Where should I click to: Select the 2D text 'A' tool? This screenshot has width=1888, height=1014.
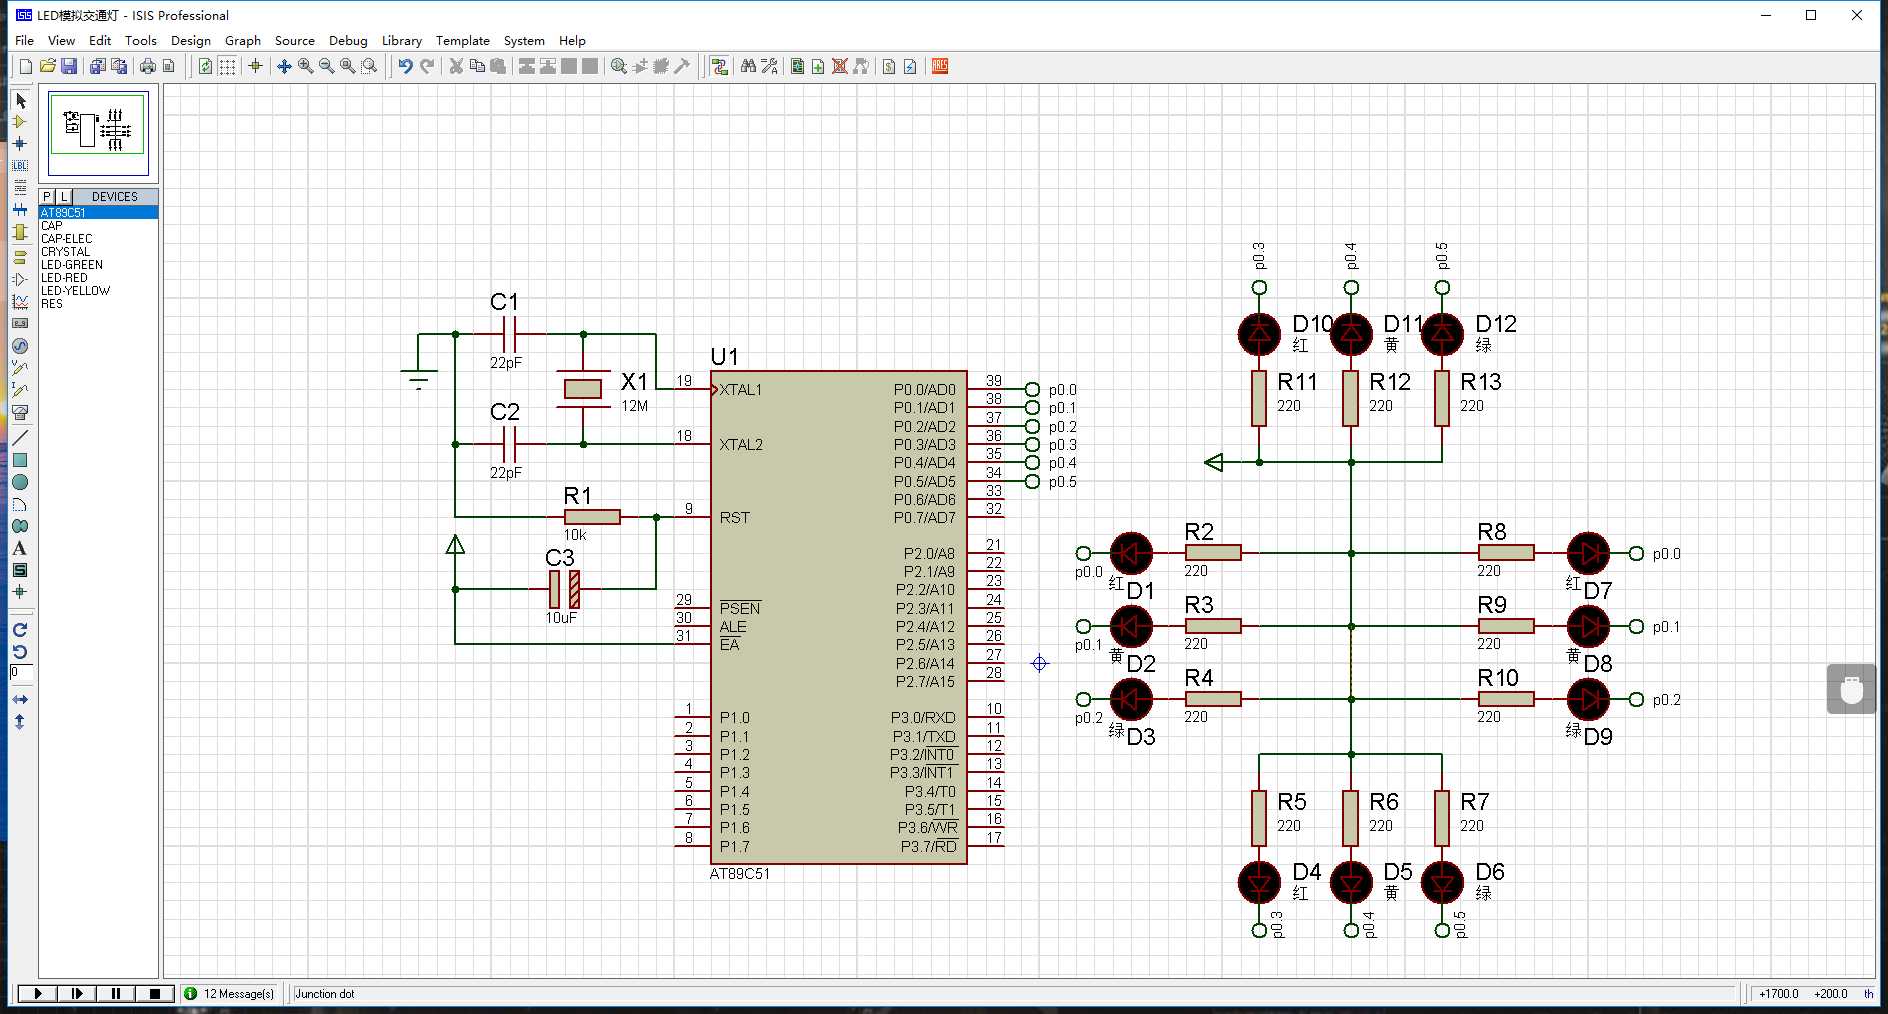(20, 548)
